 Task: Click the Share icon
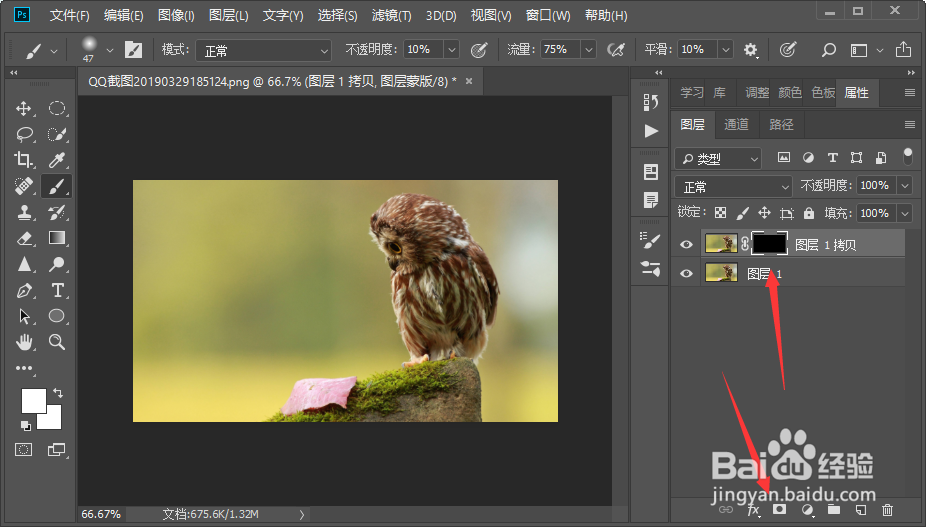[903, 49]
